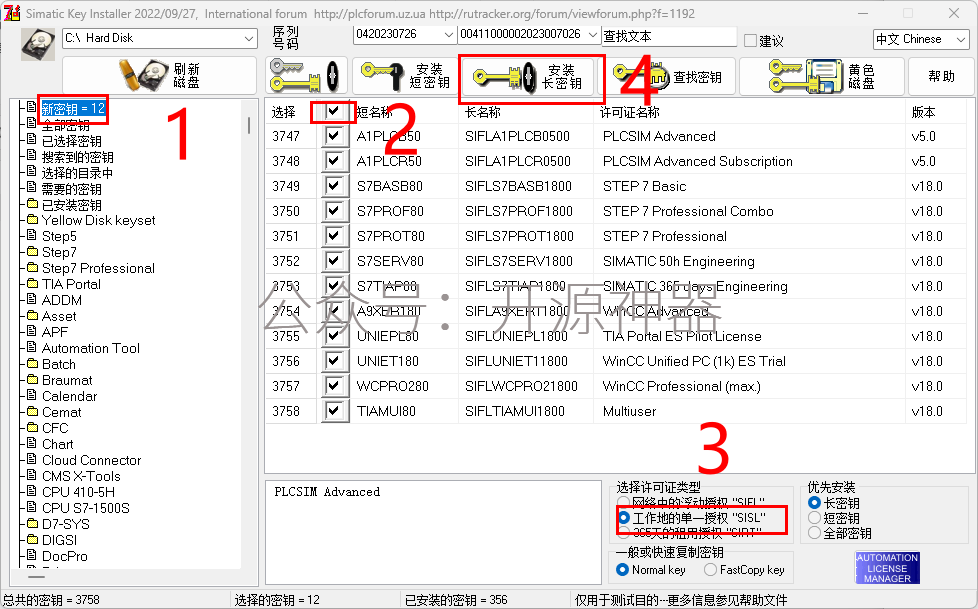Choose the 长密钥 priority radio
Image resolution: width=978 pixels, height=609 pixels.
point(814,502)
